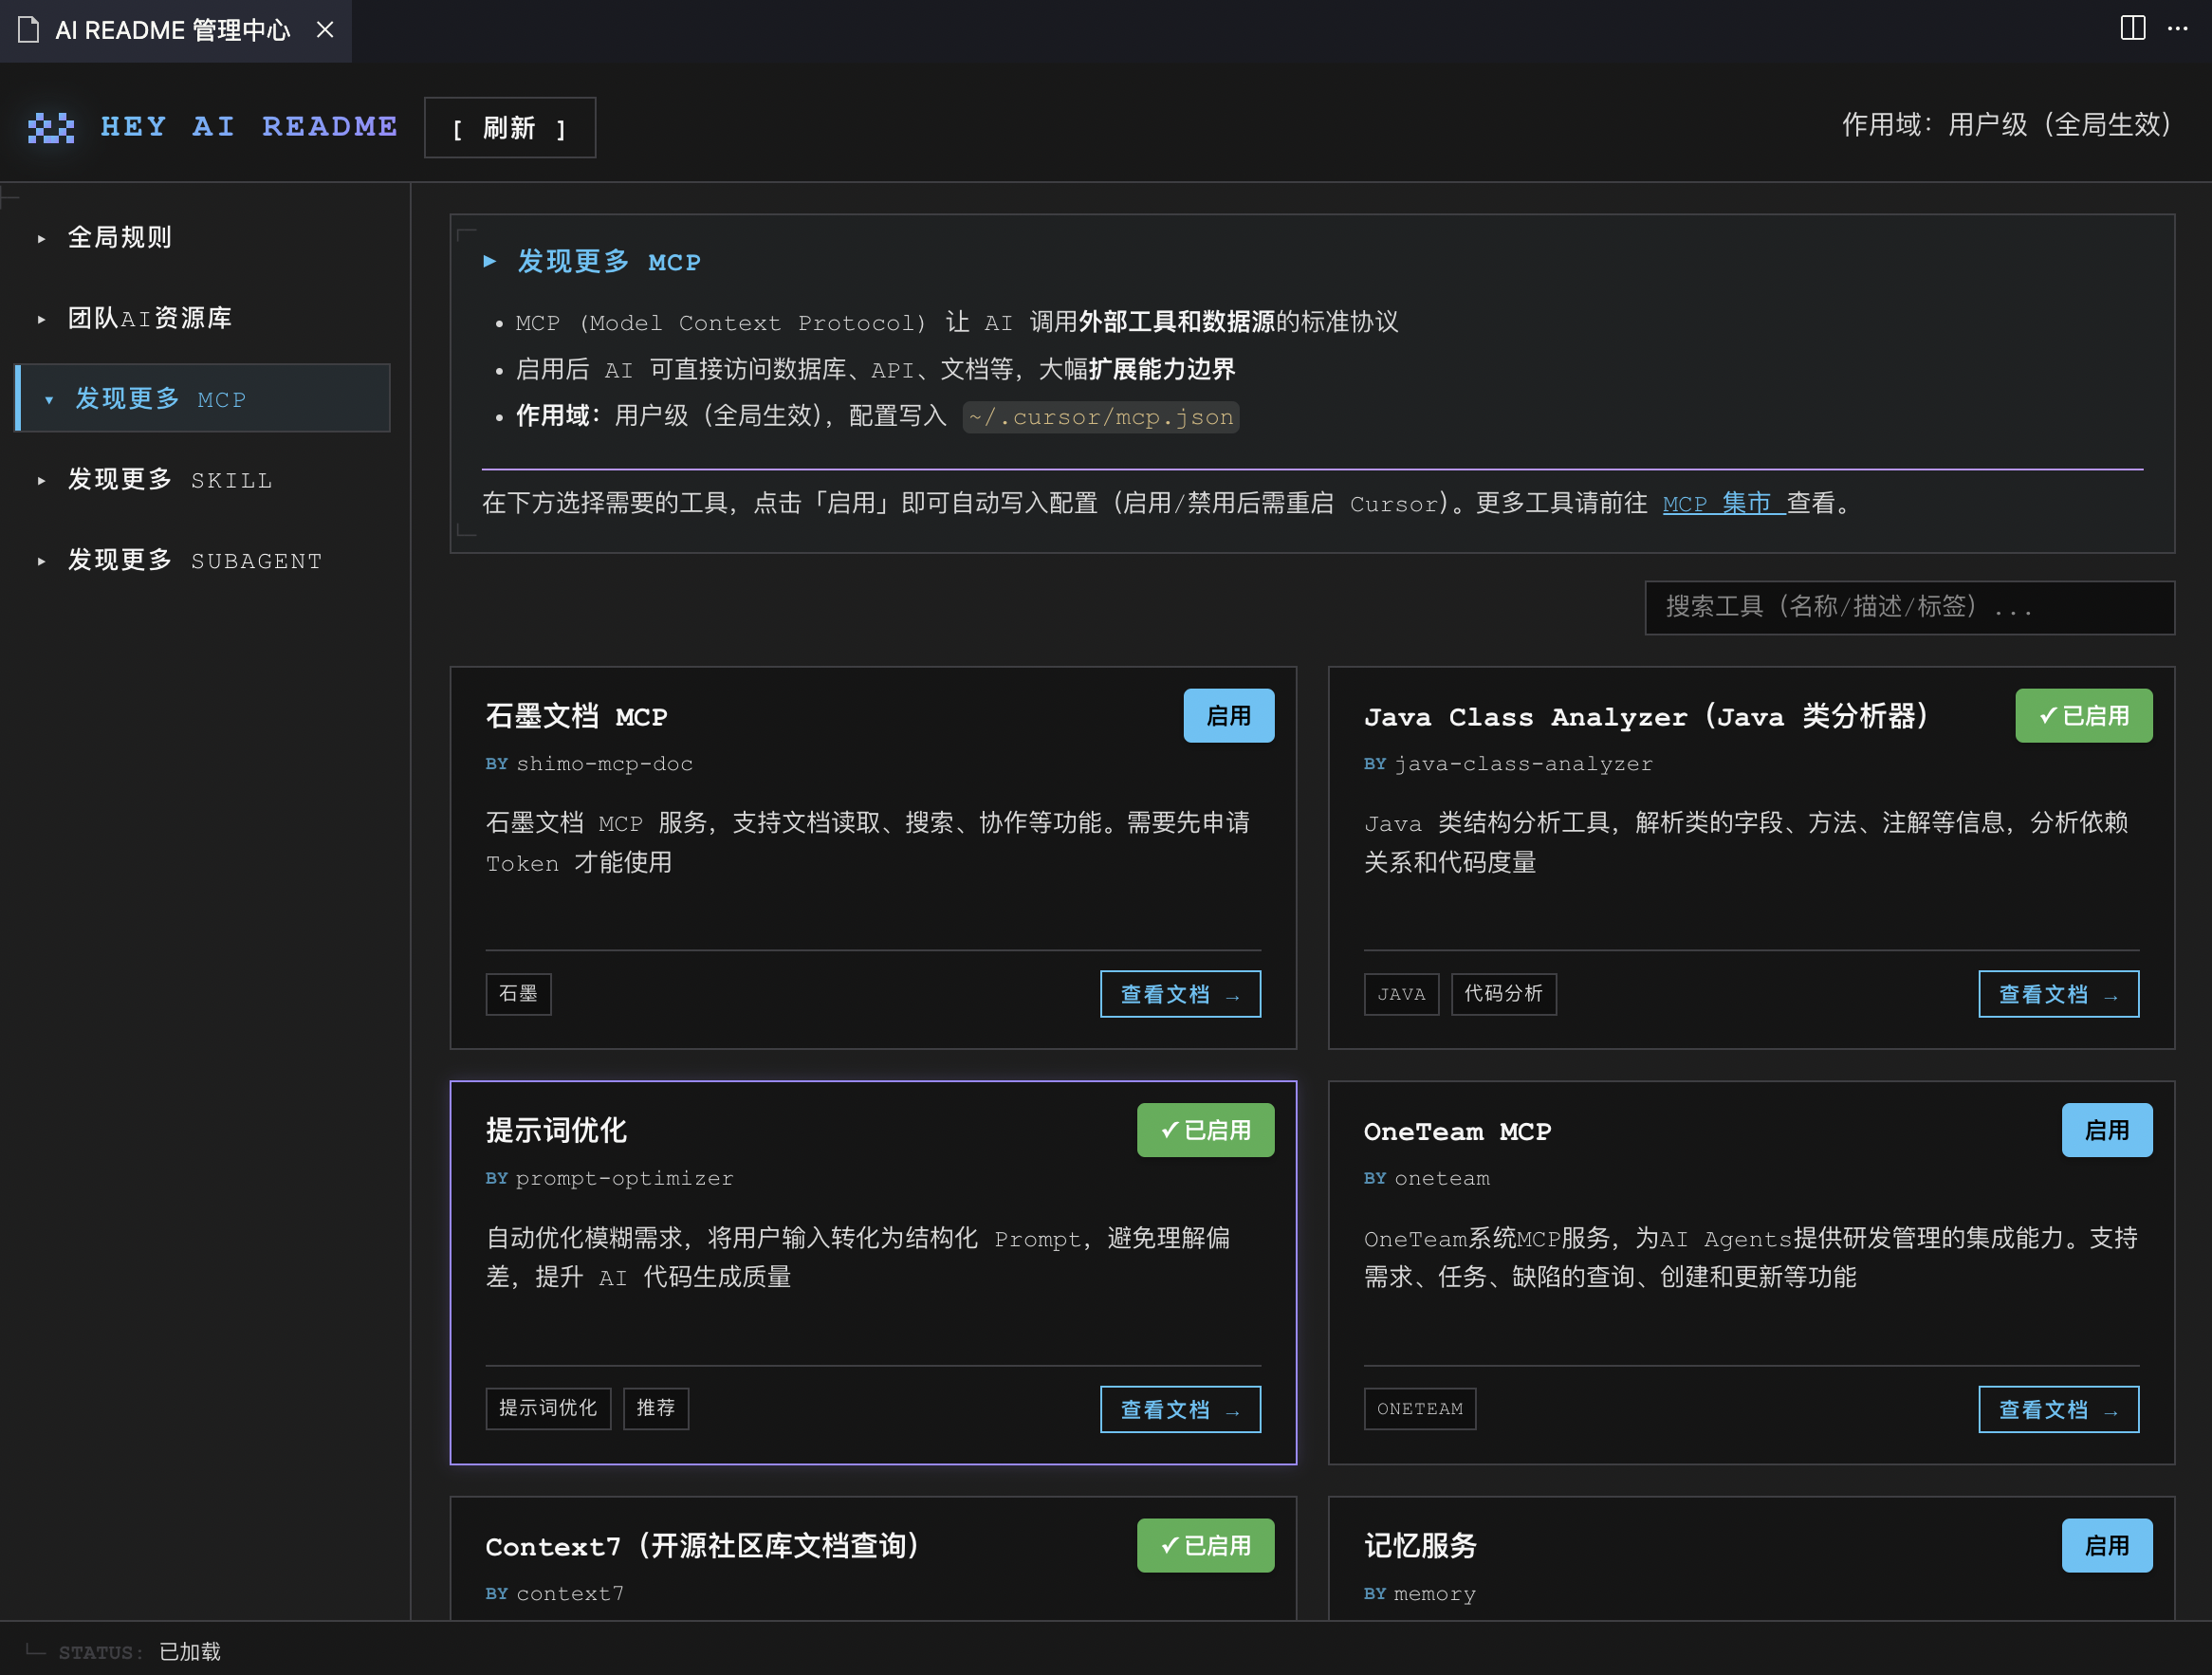
Task: Click the file icon on the README tab
Action: tap(29, 30)
